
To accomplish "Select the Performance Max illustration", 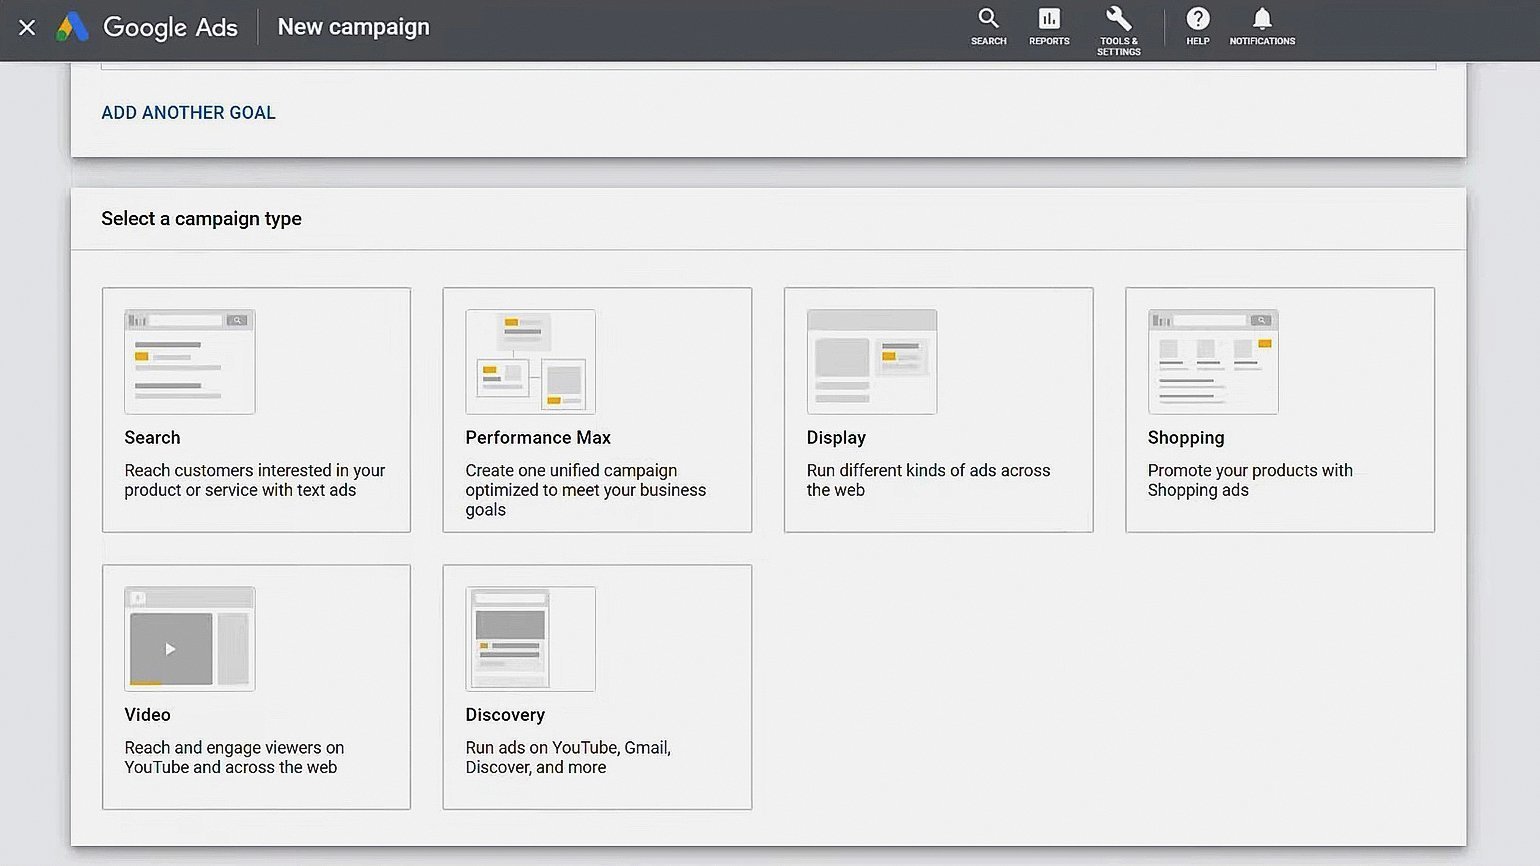I will 531,362.
